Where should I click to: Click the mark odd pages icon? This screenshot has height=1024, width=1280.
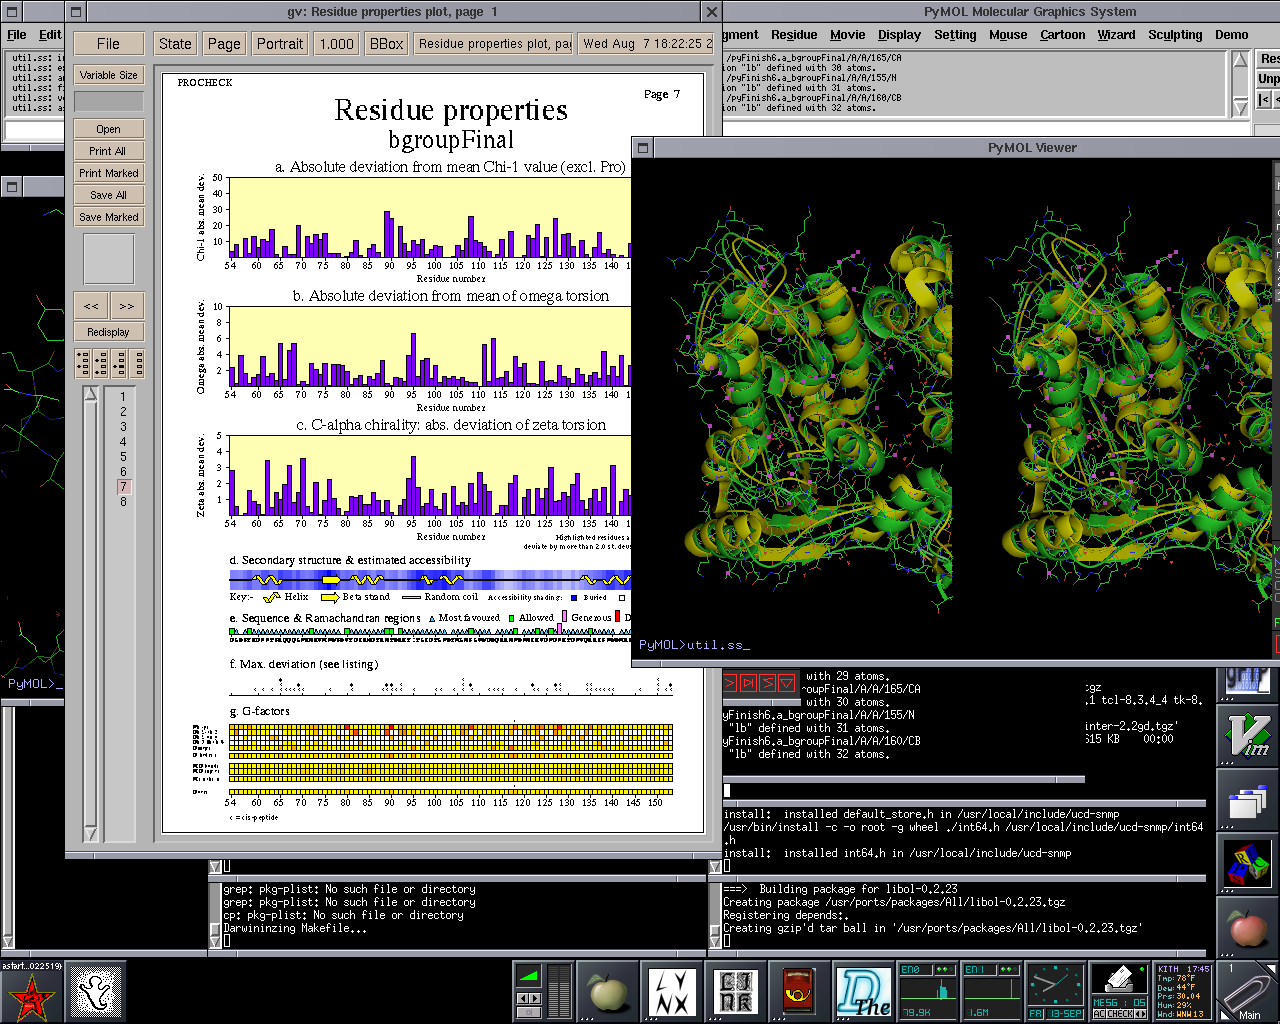point(83,363)
